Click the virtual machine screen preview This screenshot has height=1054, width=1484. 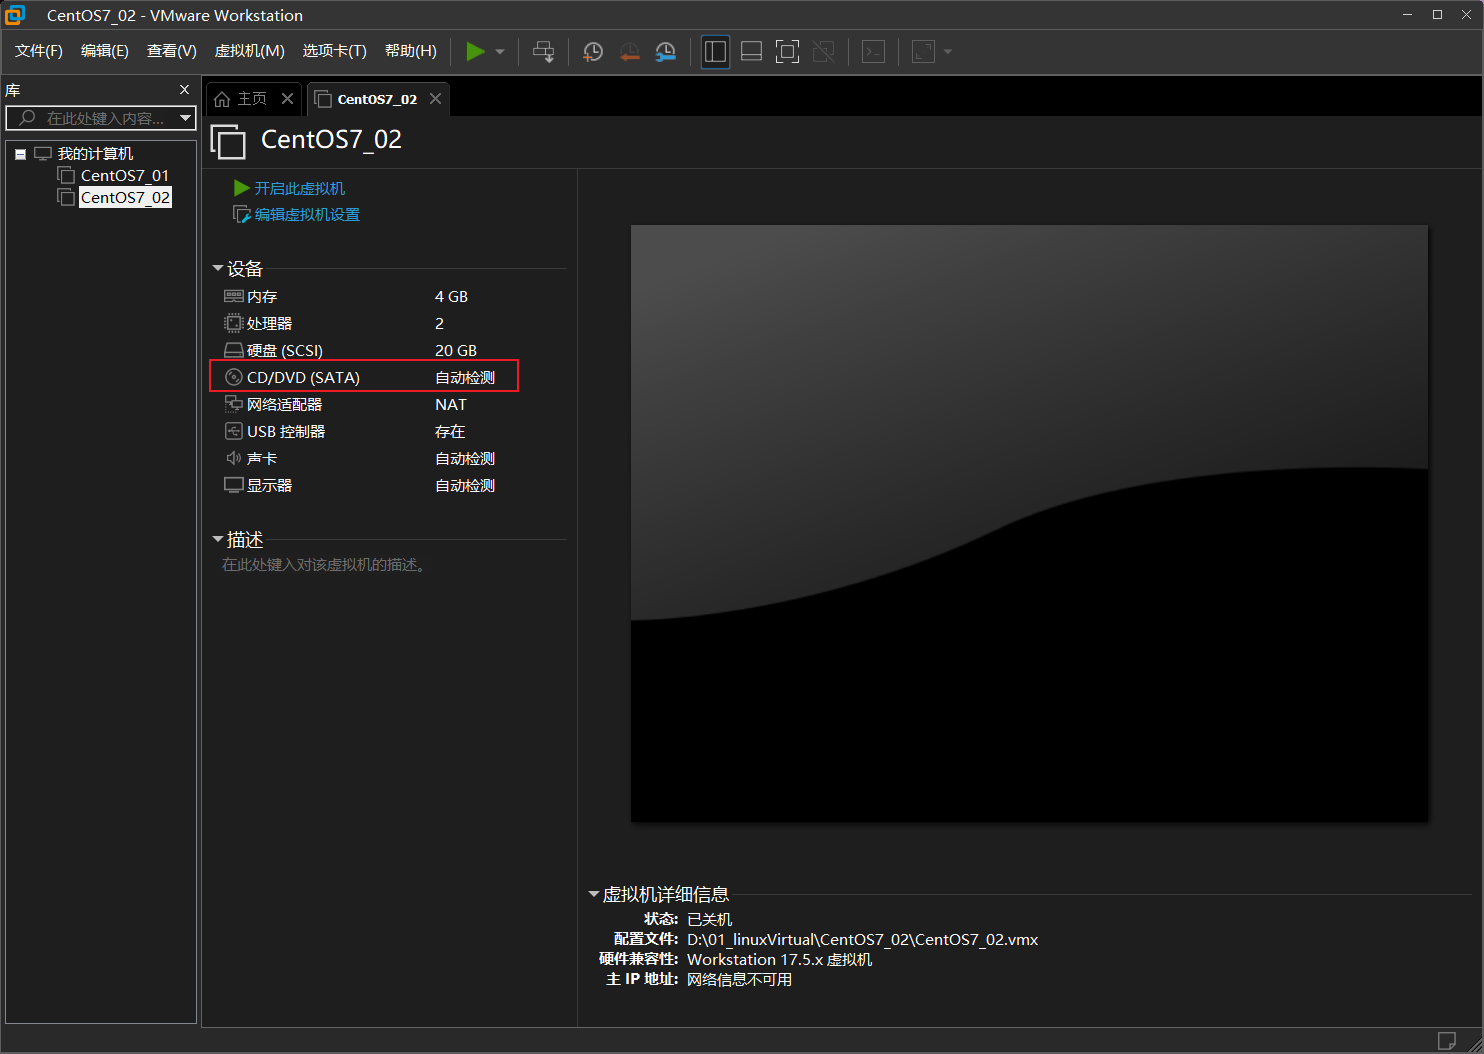click(x=1029, y=524)
